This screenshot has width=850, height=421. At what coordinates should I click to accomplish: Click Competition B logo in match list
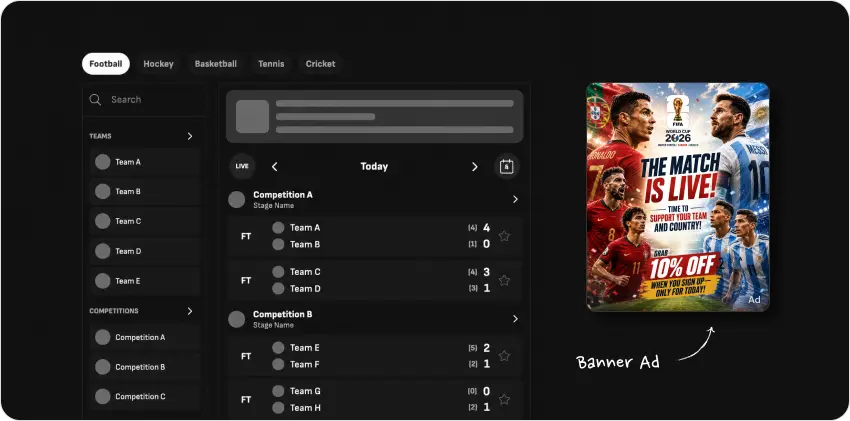(236, 319)
